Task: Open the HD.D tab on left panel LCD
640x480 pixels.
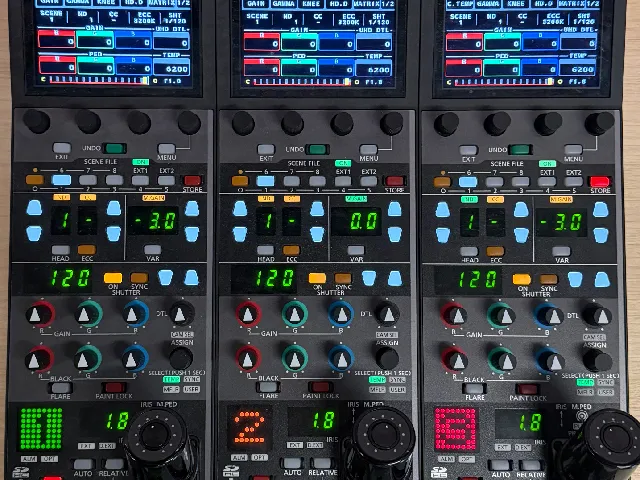Action: pos(134,3)
